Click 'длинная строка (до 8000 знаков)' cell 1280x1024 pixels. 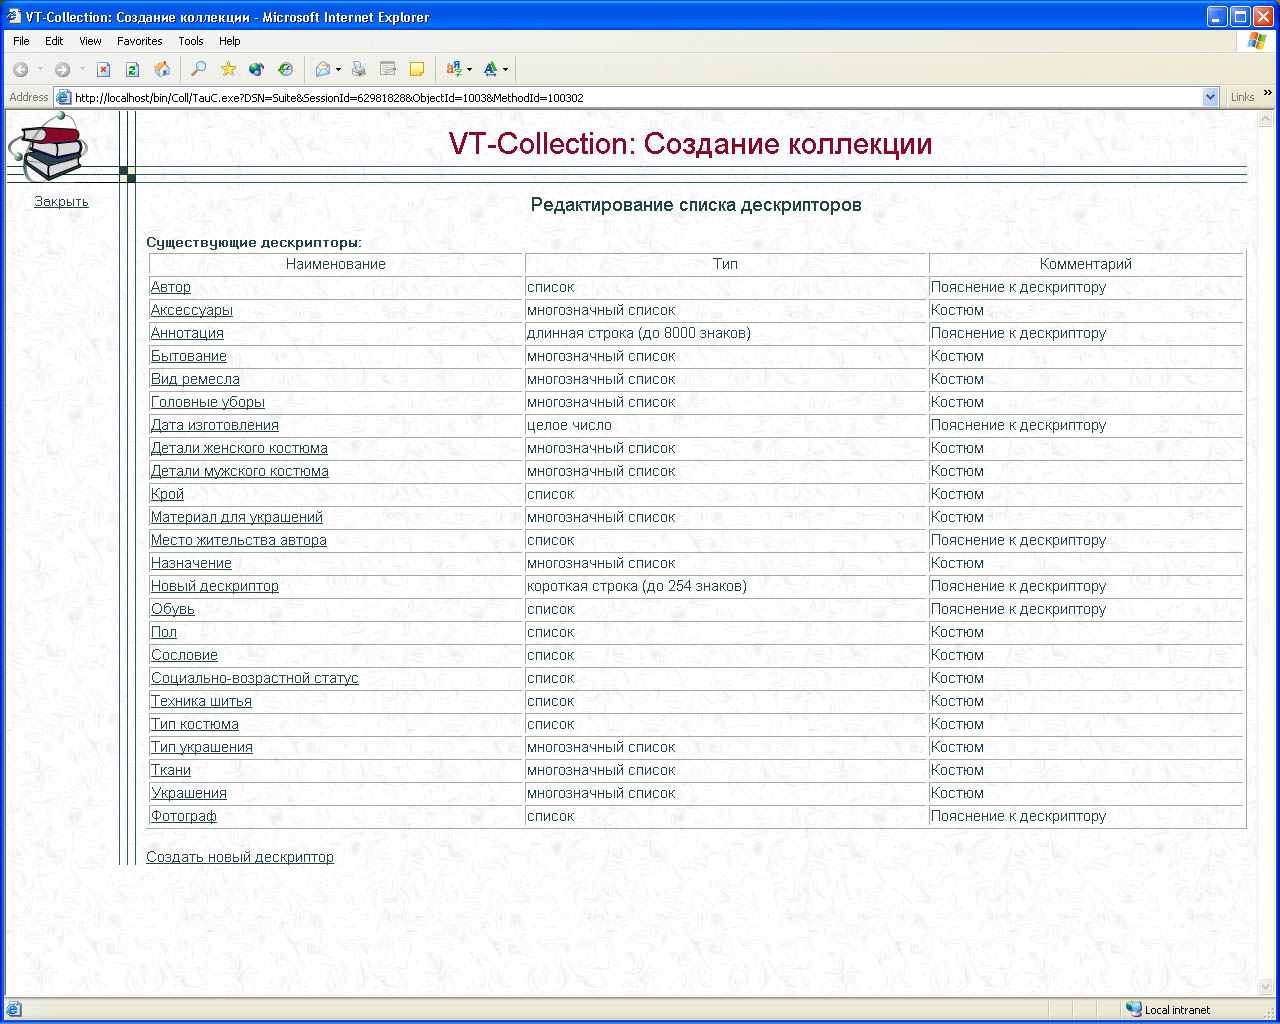tap(727, 333)
